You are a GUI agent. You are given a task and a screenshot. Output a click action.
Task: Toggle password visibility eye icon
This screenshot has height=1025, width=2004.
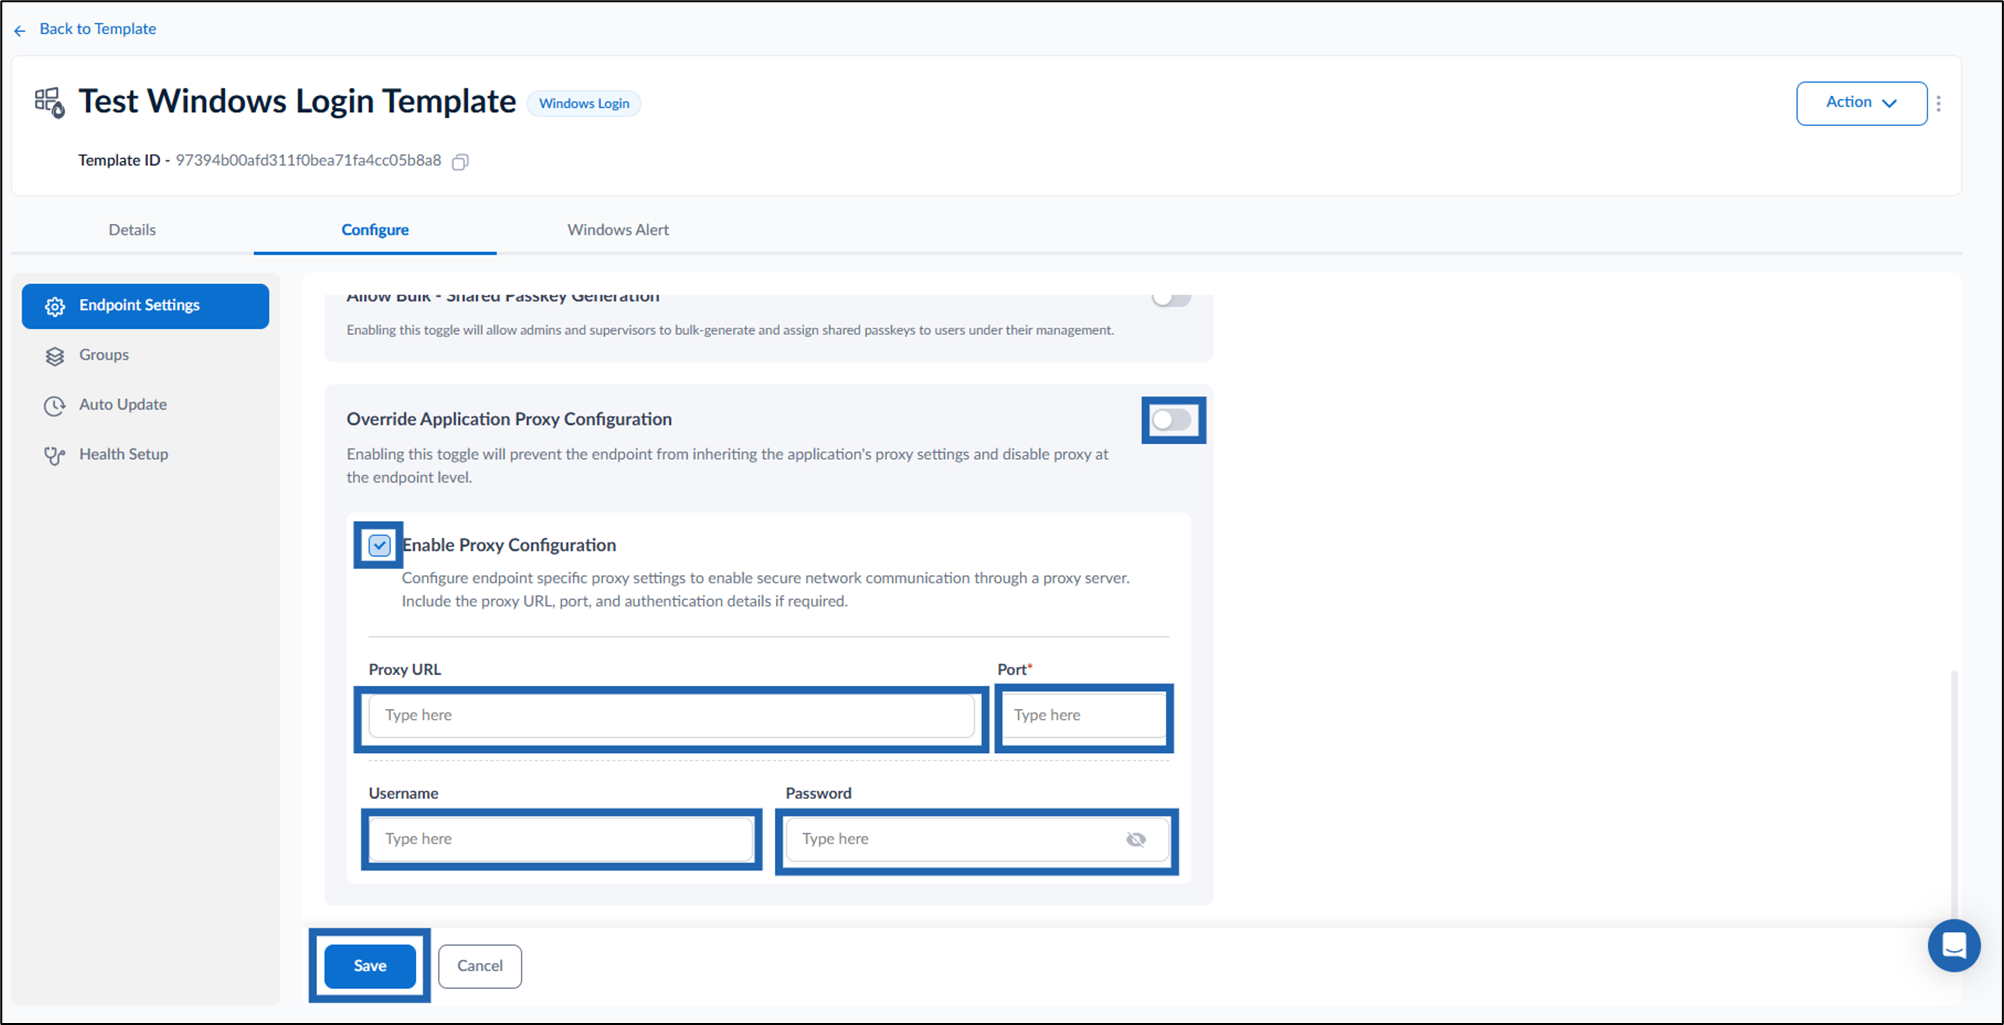1136,839
